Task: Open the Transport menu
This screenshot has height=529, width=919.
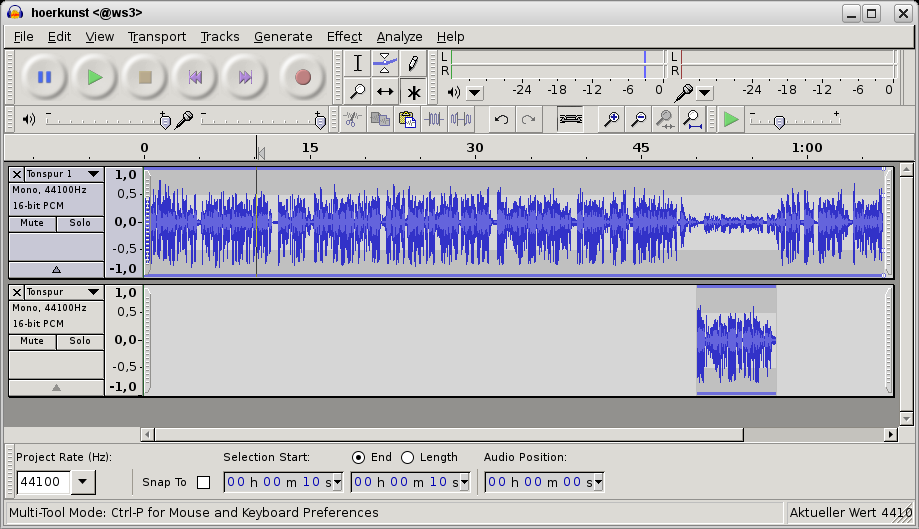Action: coord(157,36)
